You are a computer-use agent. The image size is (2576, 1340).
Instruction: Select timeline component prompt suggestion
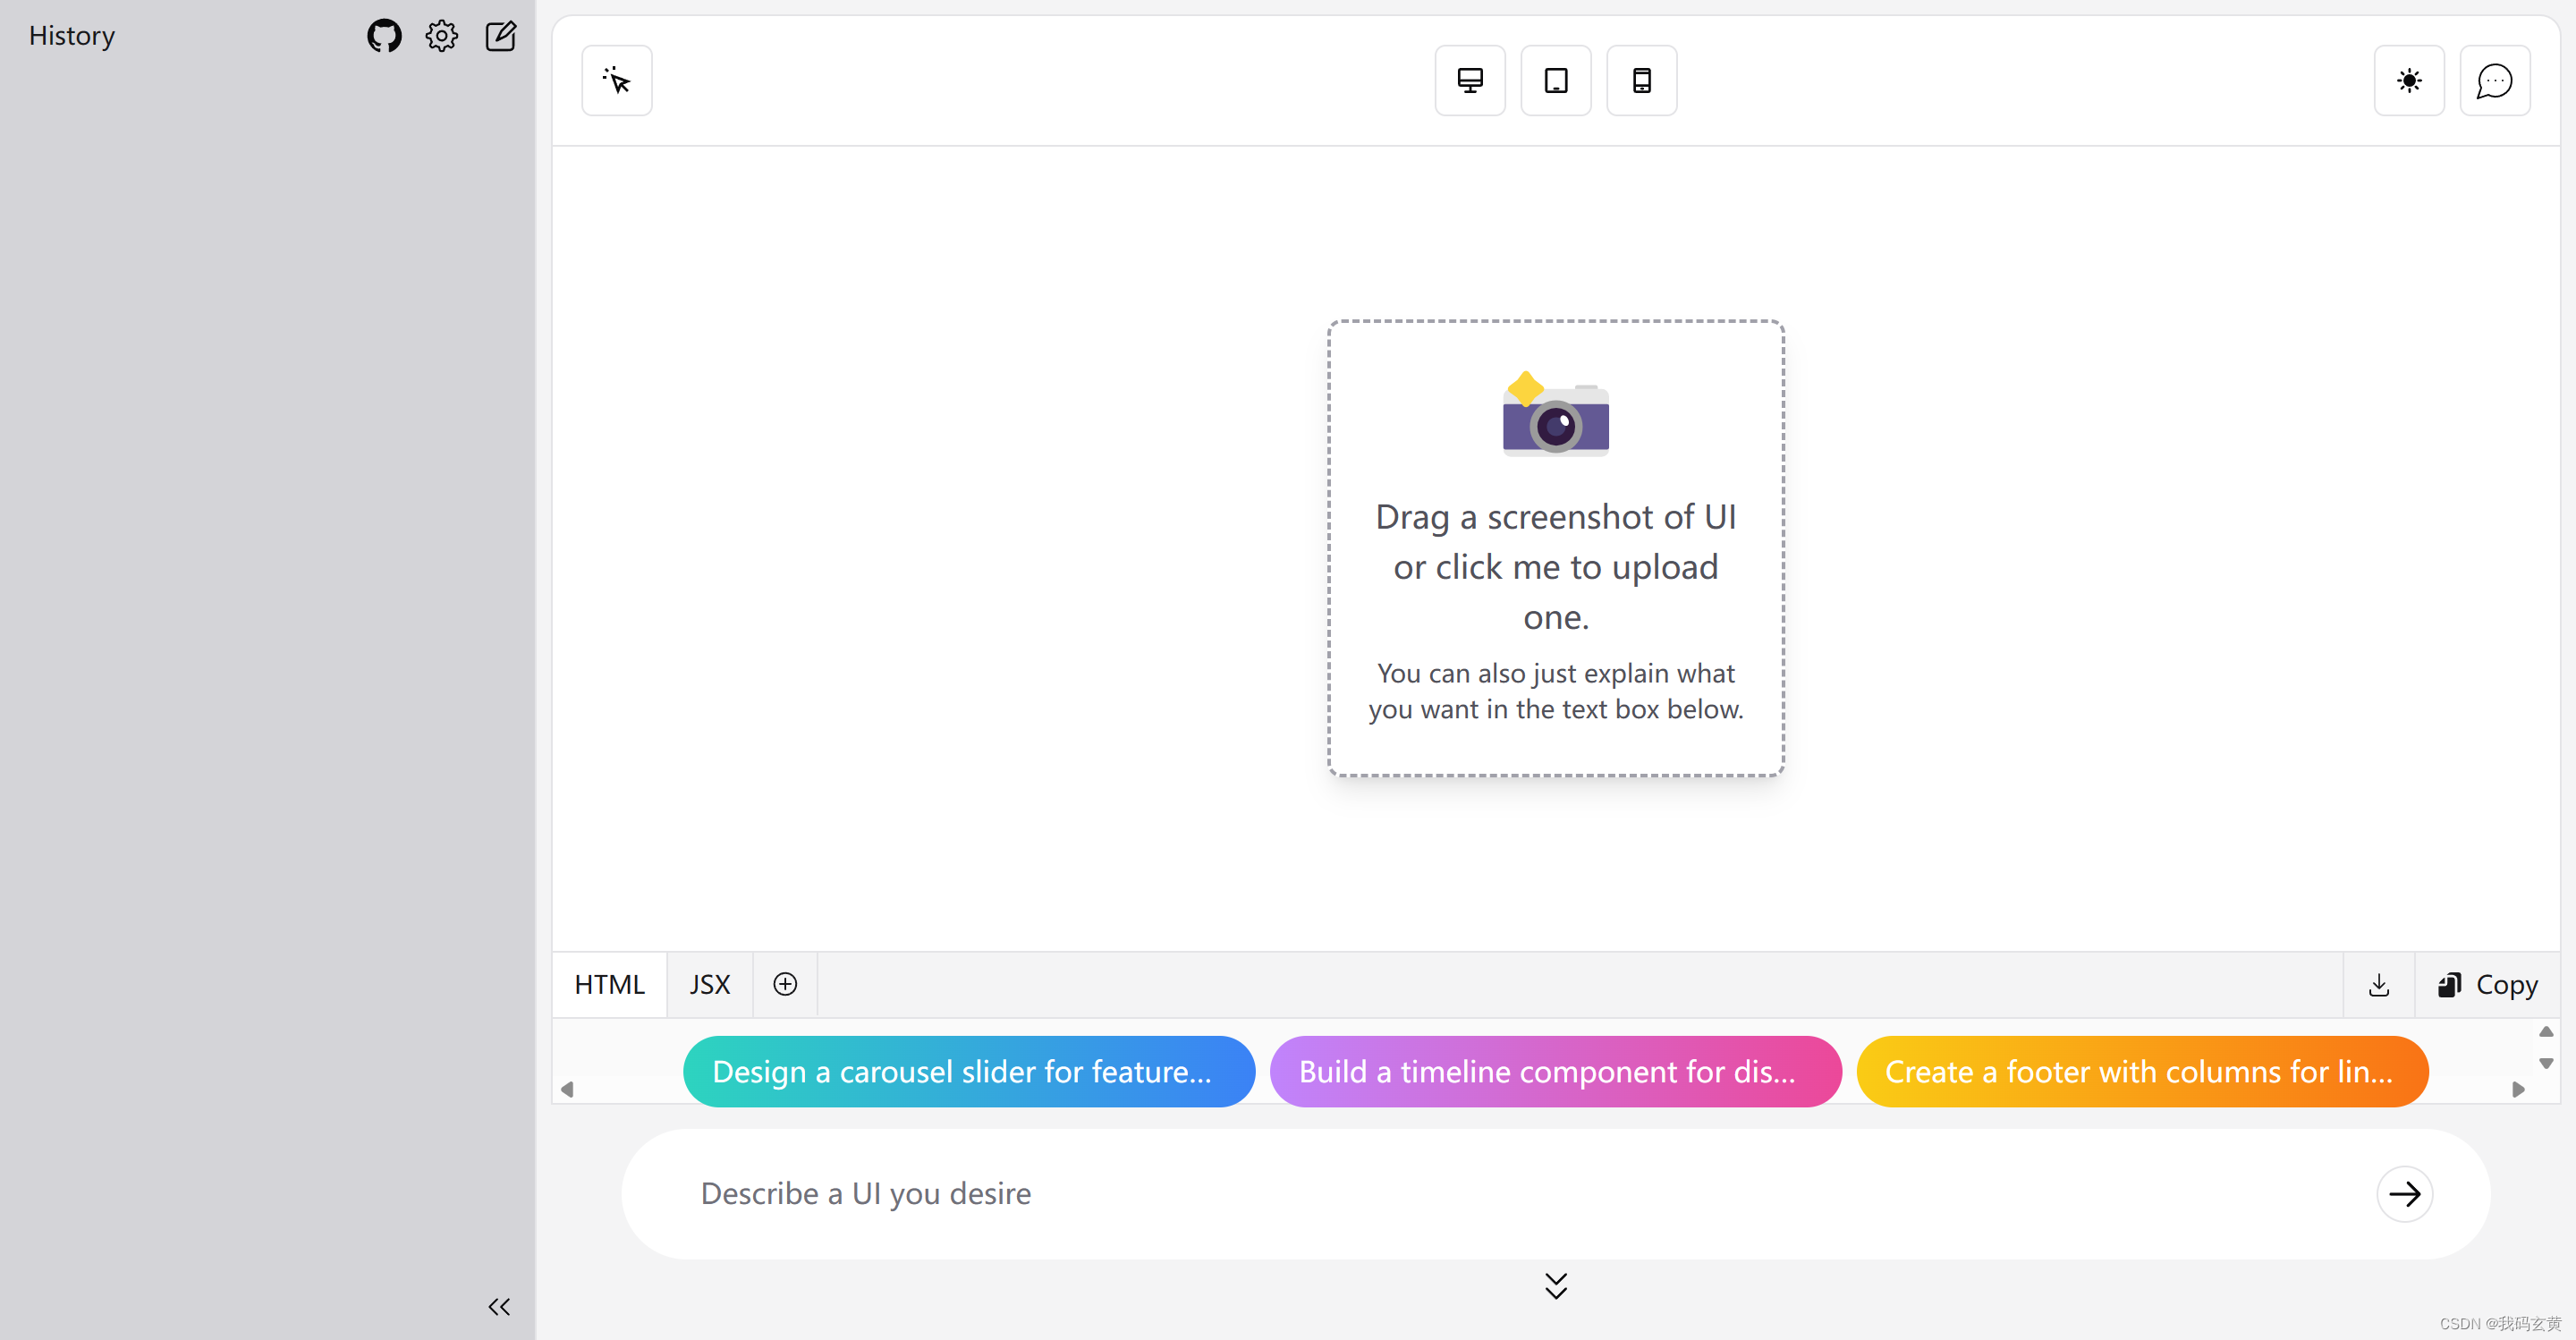(1548, 1073)
